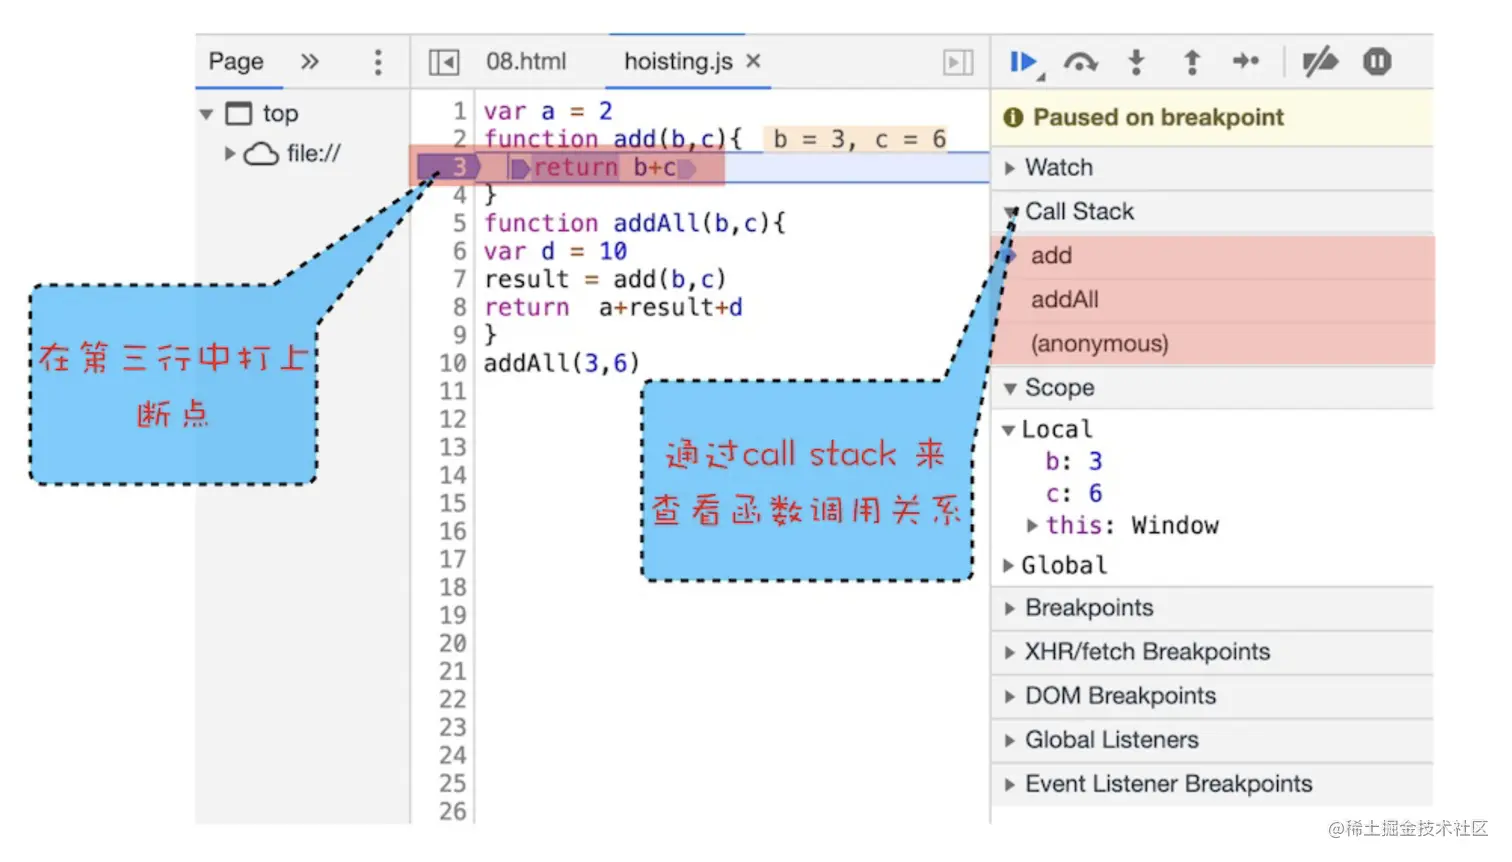Click the Paused on breakpoint info icon
This screenshot has height=862, width=1512.
click(1013, 118)
